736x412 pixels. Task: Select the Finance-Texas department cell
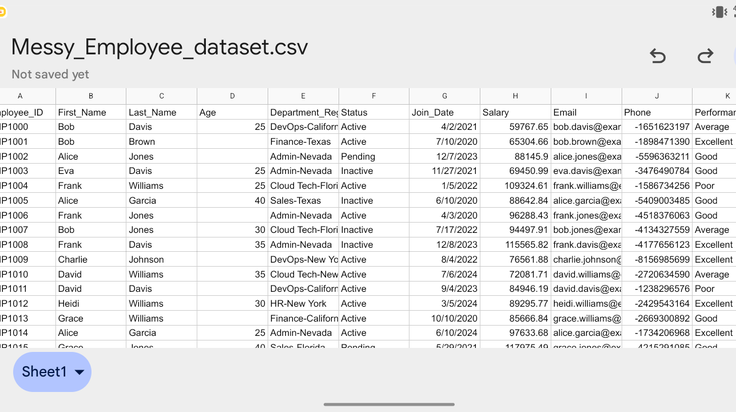point(303,142)
